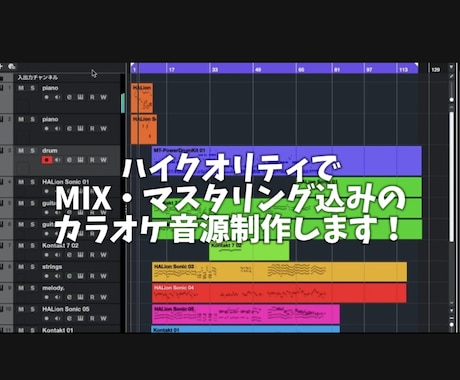Disable the red record button on drum track
Screen dimensions: 460x380
[47, 160]
